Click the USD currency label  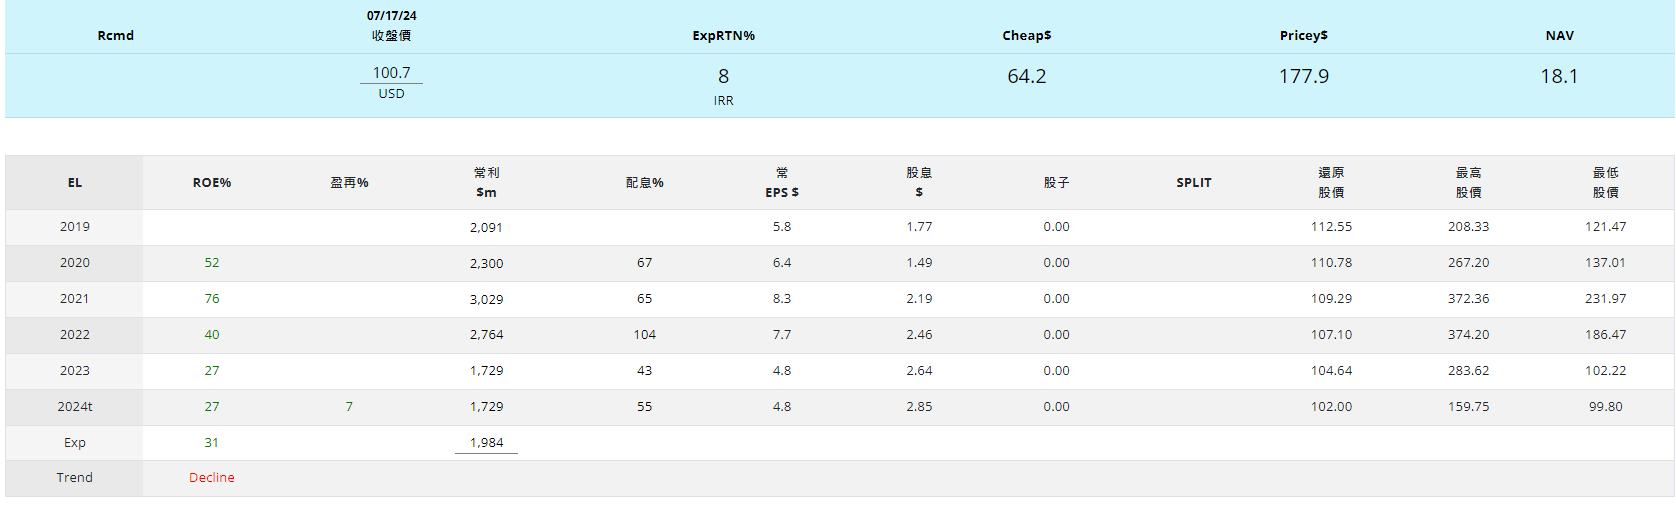coord(391,94)
